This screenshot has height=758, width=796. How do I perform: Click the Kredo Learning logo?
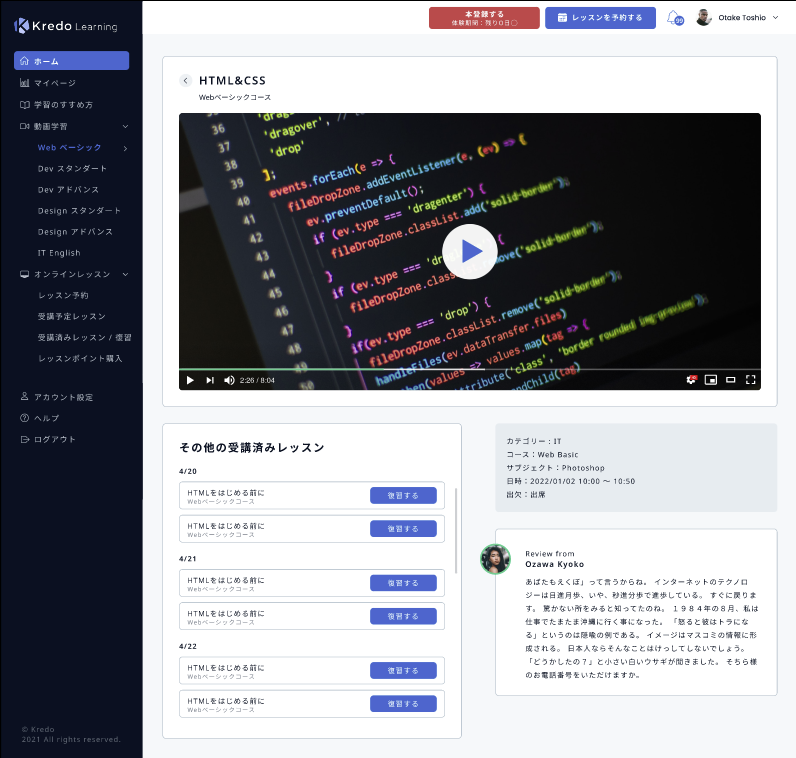66,26
